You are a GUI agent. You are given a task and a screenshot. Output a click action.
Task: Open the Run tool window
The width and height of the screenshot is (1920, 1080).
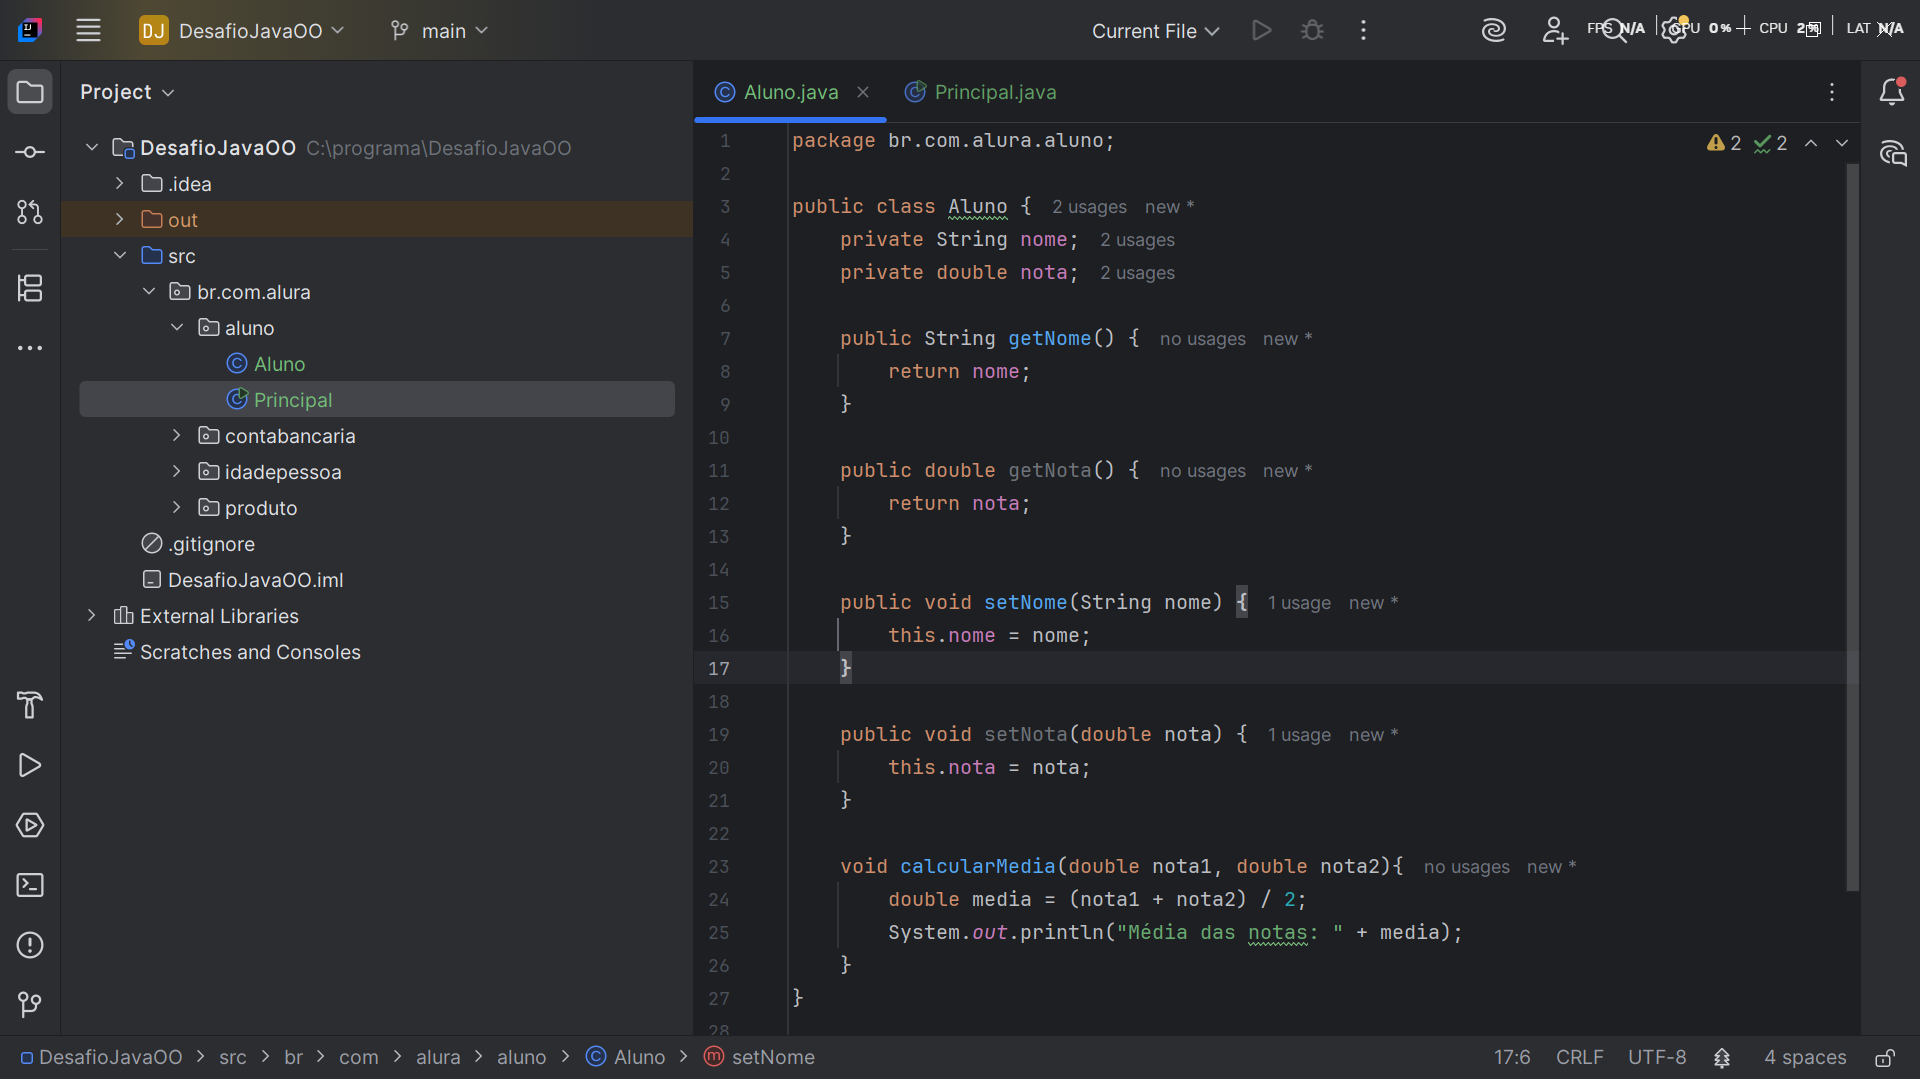(30, 765)
